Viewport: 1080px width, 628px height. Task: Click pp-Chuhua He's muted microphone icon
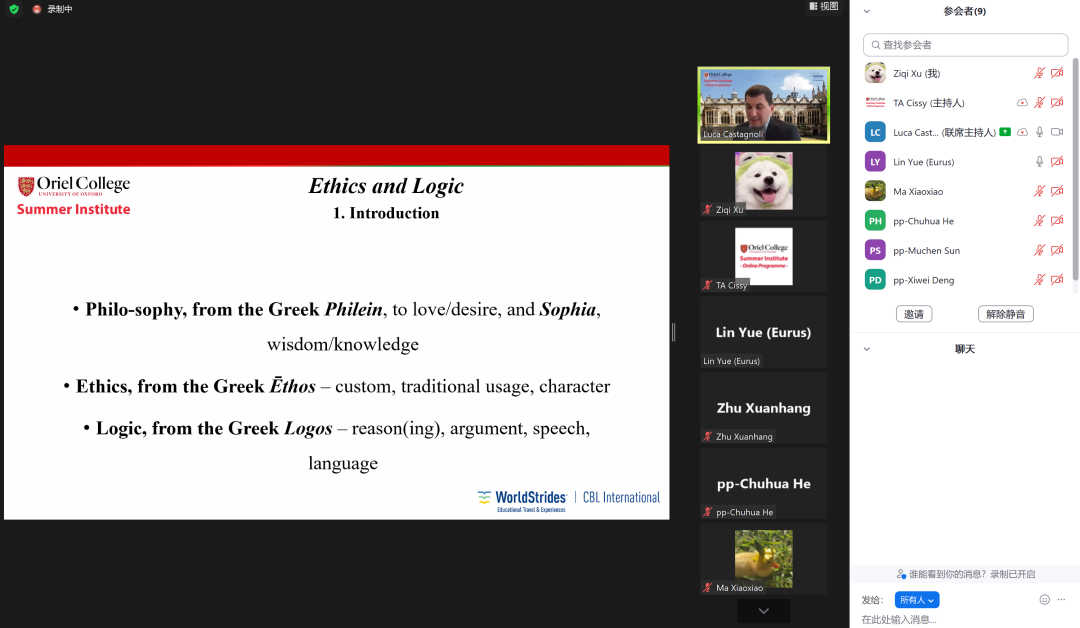click(1039, 221)
